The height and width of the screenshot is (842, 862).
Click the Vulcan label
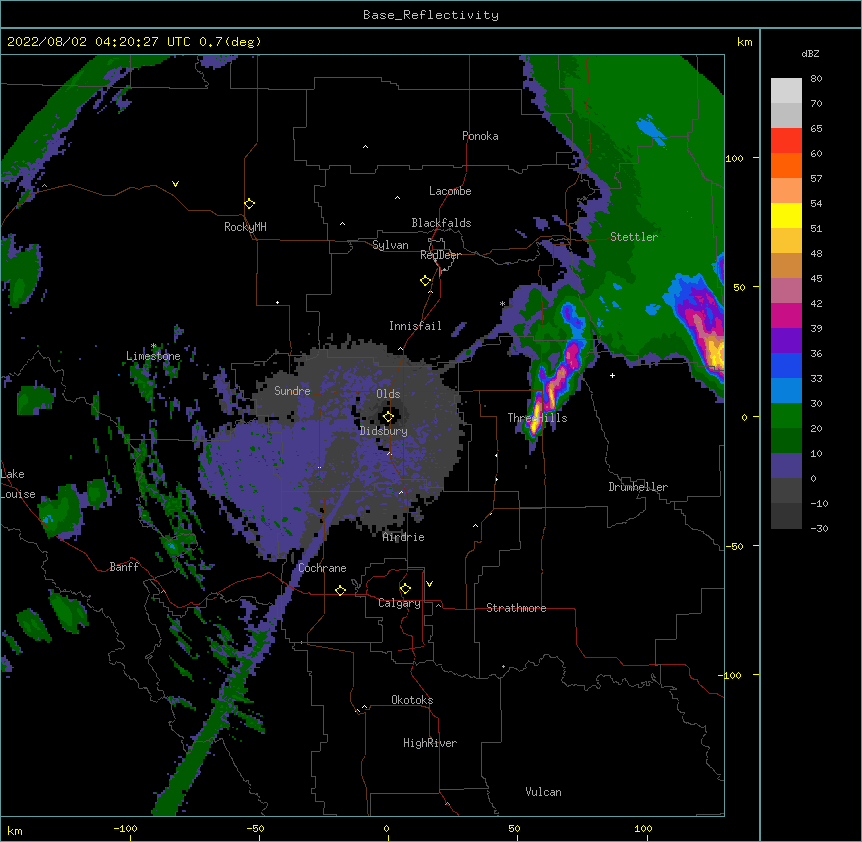543,792
